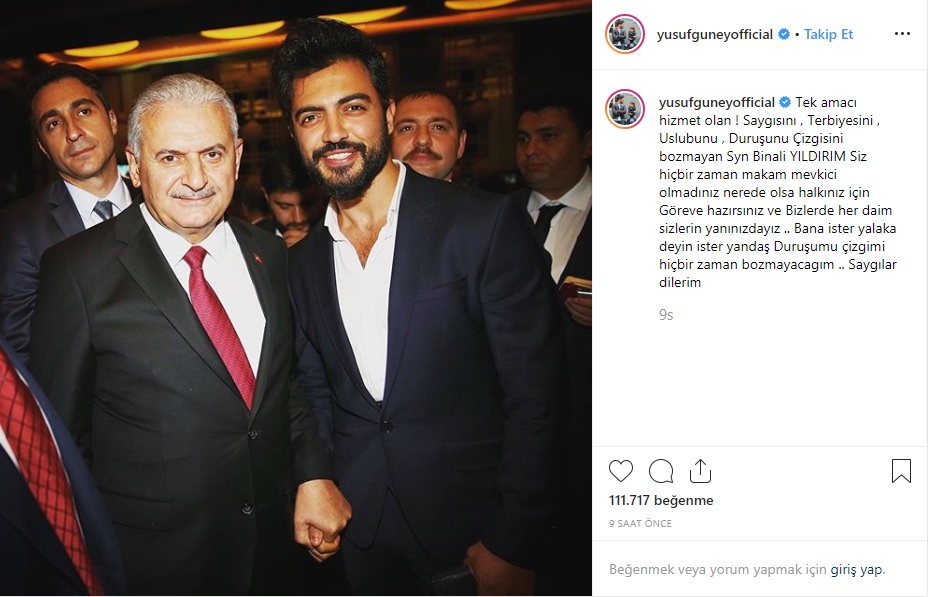Open the profile avatar beside the caption

pos(624,109)
